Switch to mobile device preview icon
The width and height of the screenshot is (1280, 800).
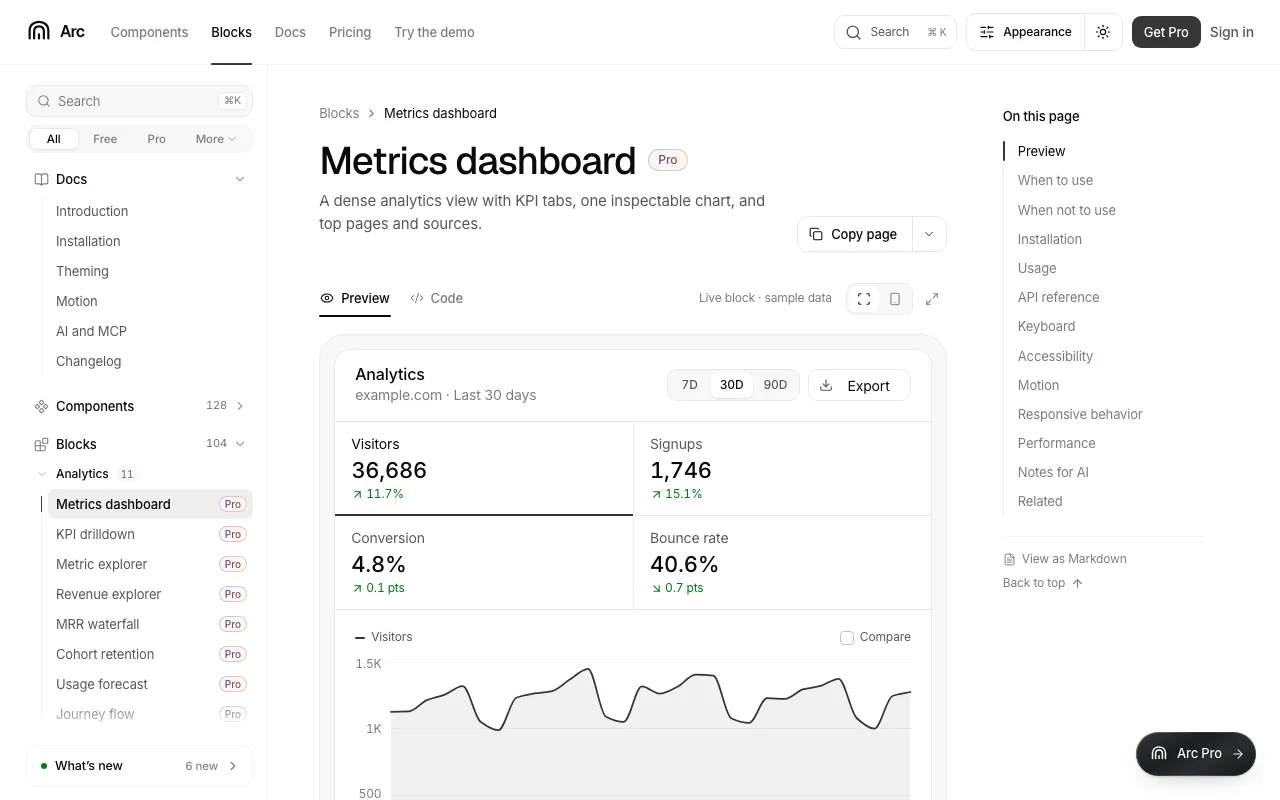(895, 299)
